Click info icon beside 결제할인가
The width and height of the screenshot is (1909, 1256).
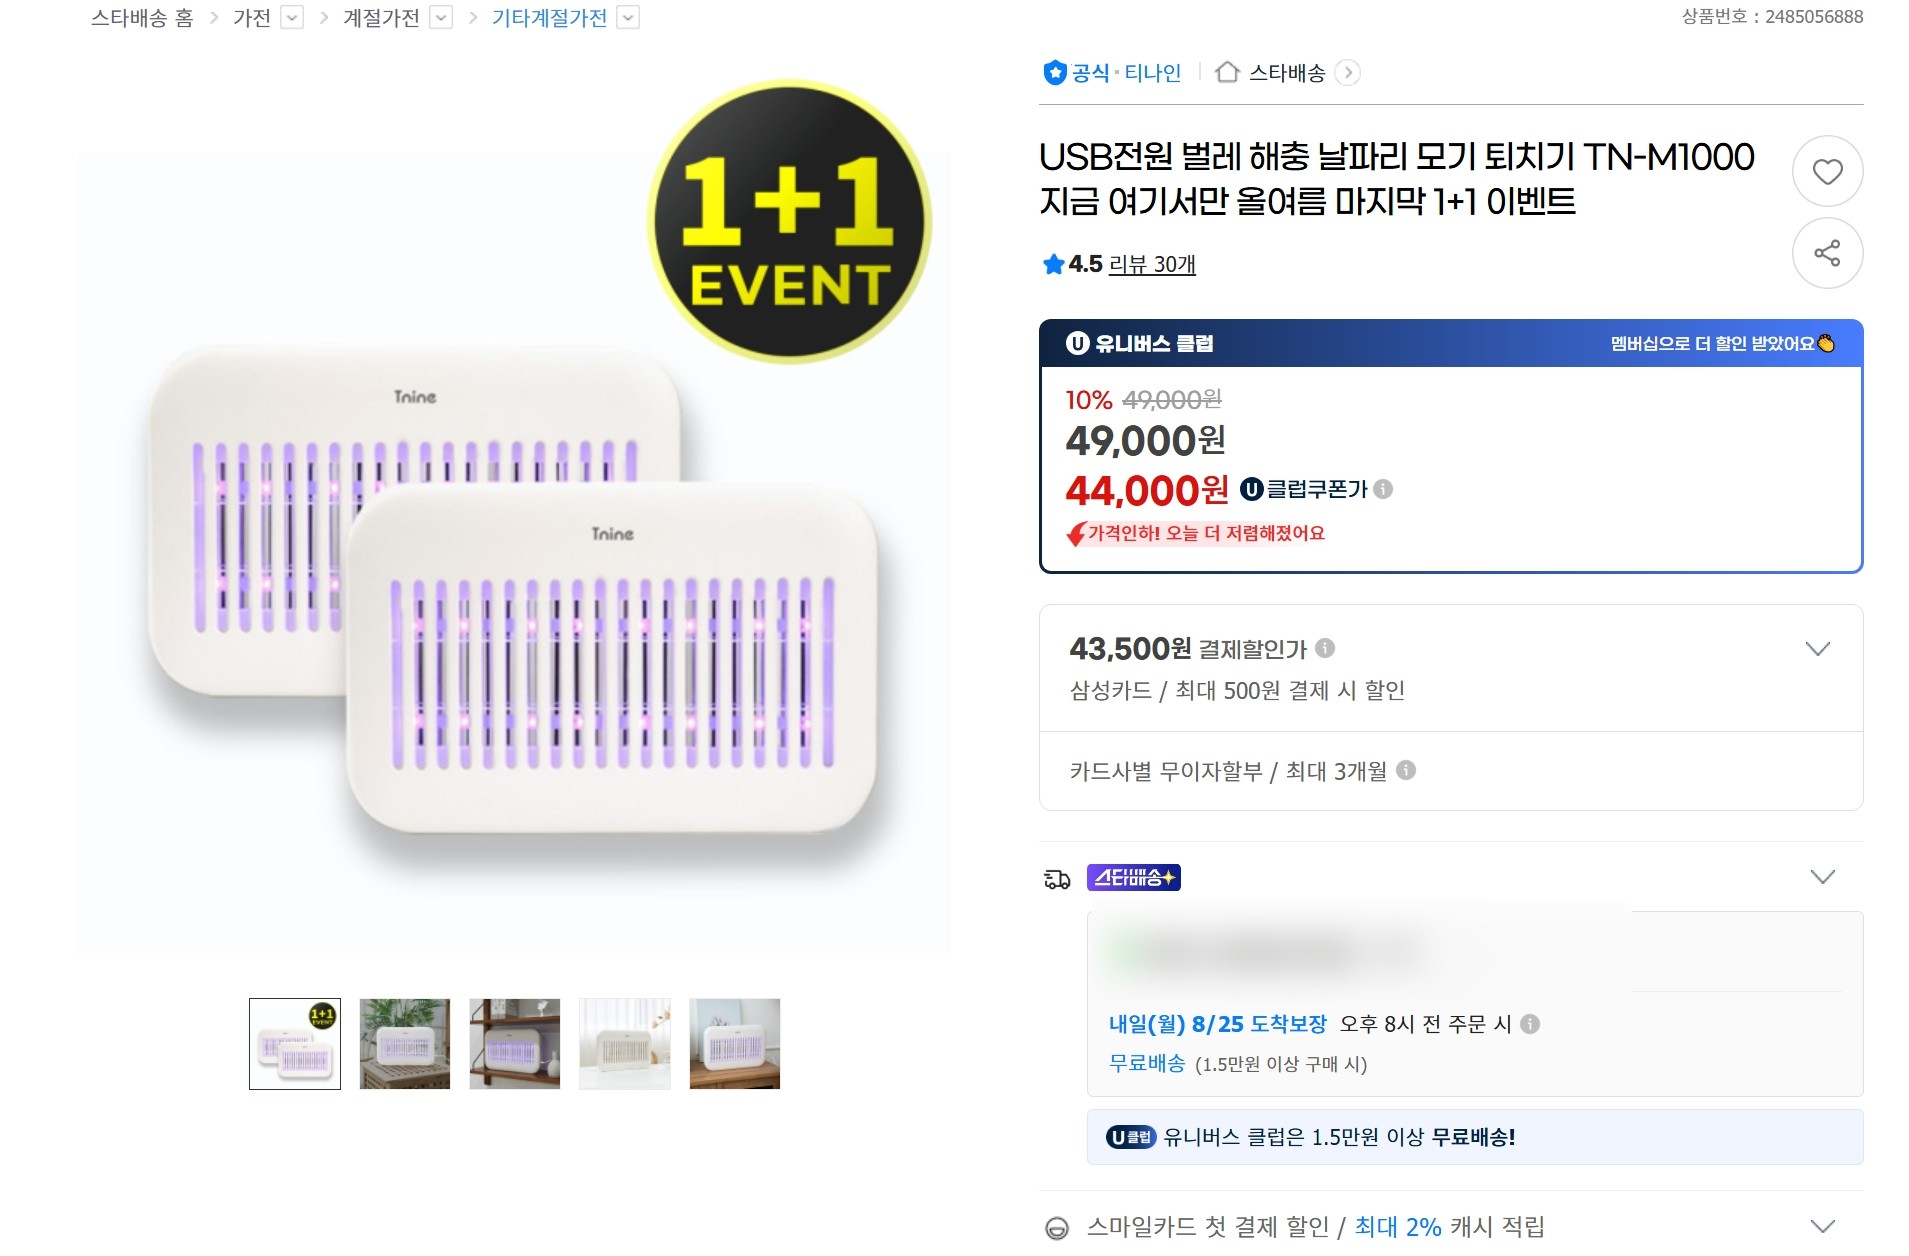coord(1325,648)
